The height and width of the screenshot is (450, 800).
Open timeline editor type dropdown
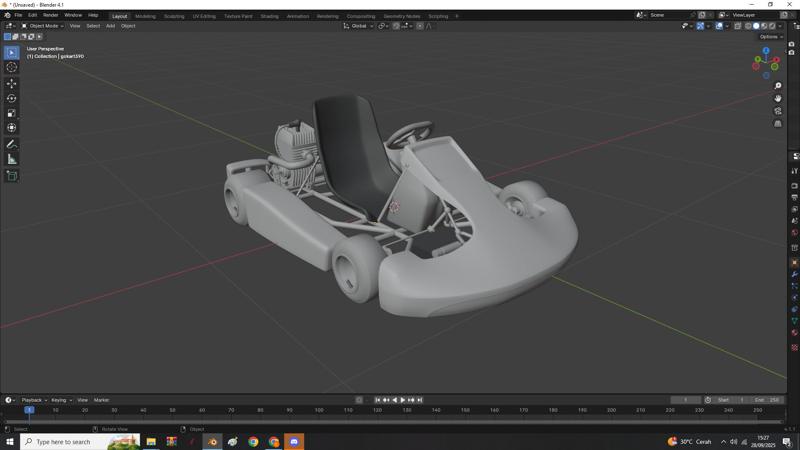10,400
